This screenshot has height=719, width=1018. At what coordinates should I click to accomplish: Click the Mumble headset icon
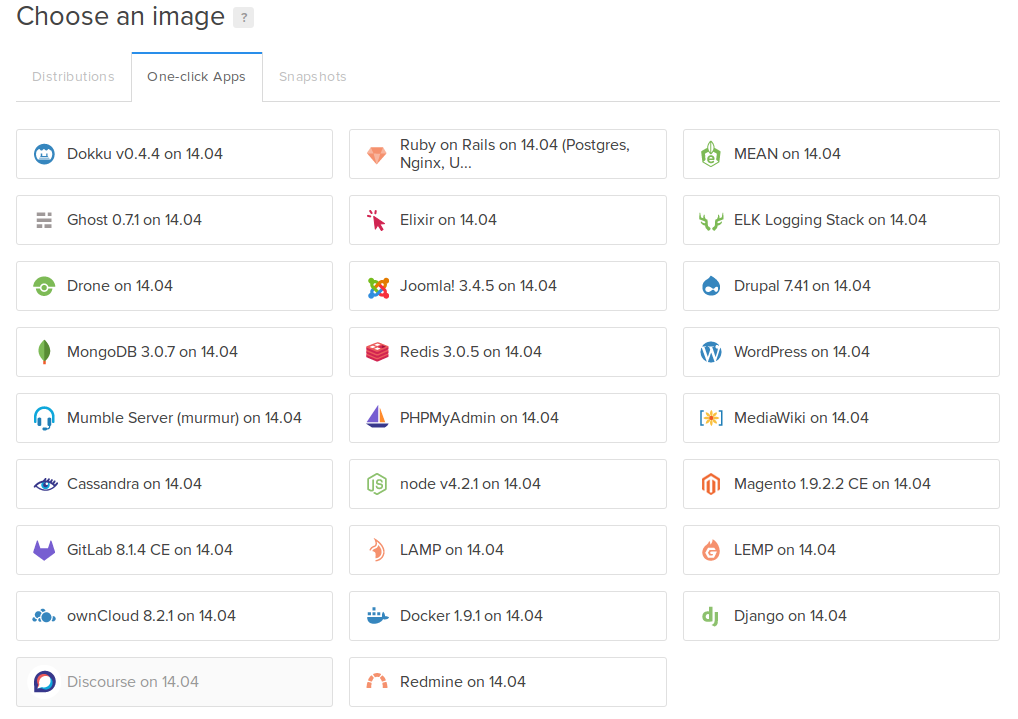[44, 418]
